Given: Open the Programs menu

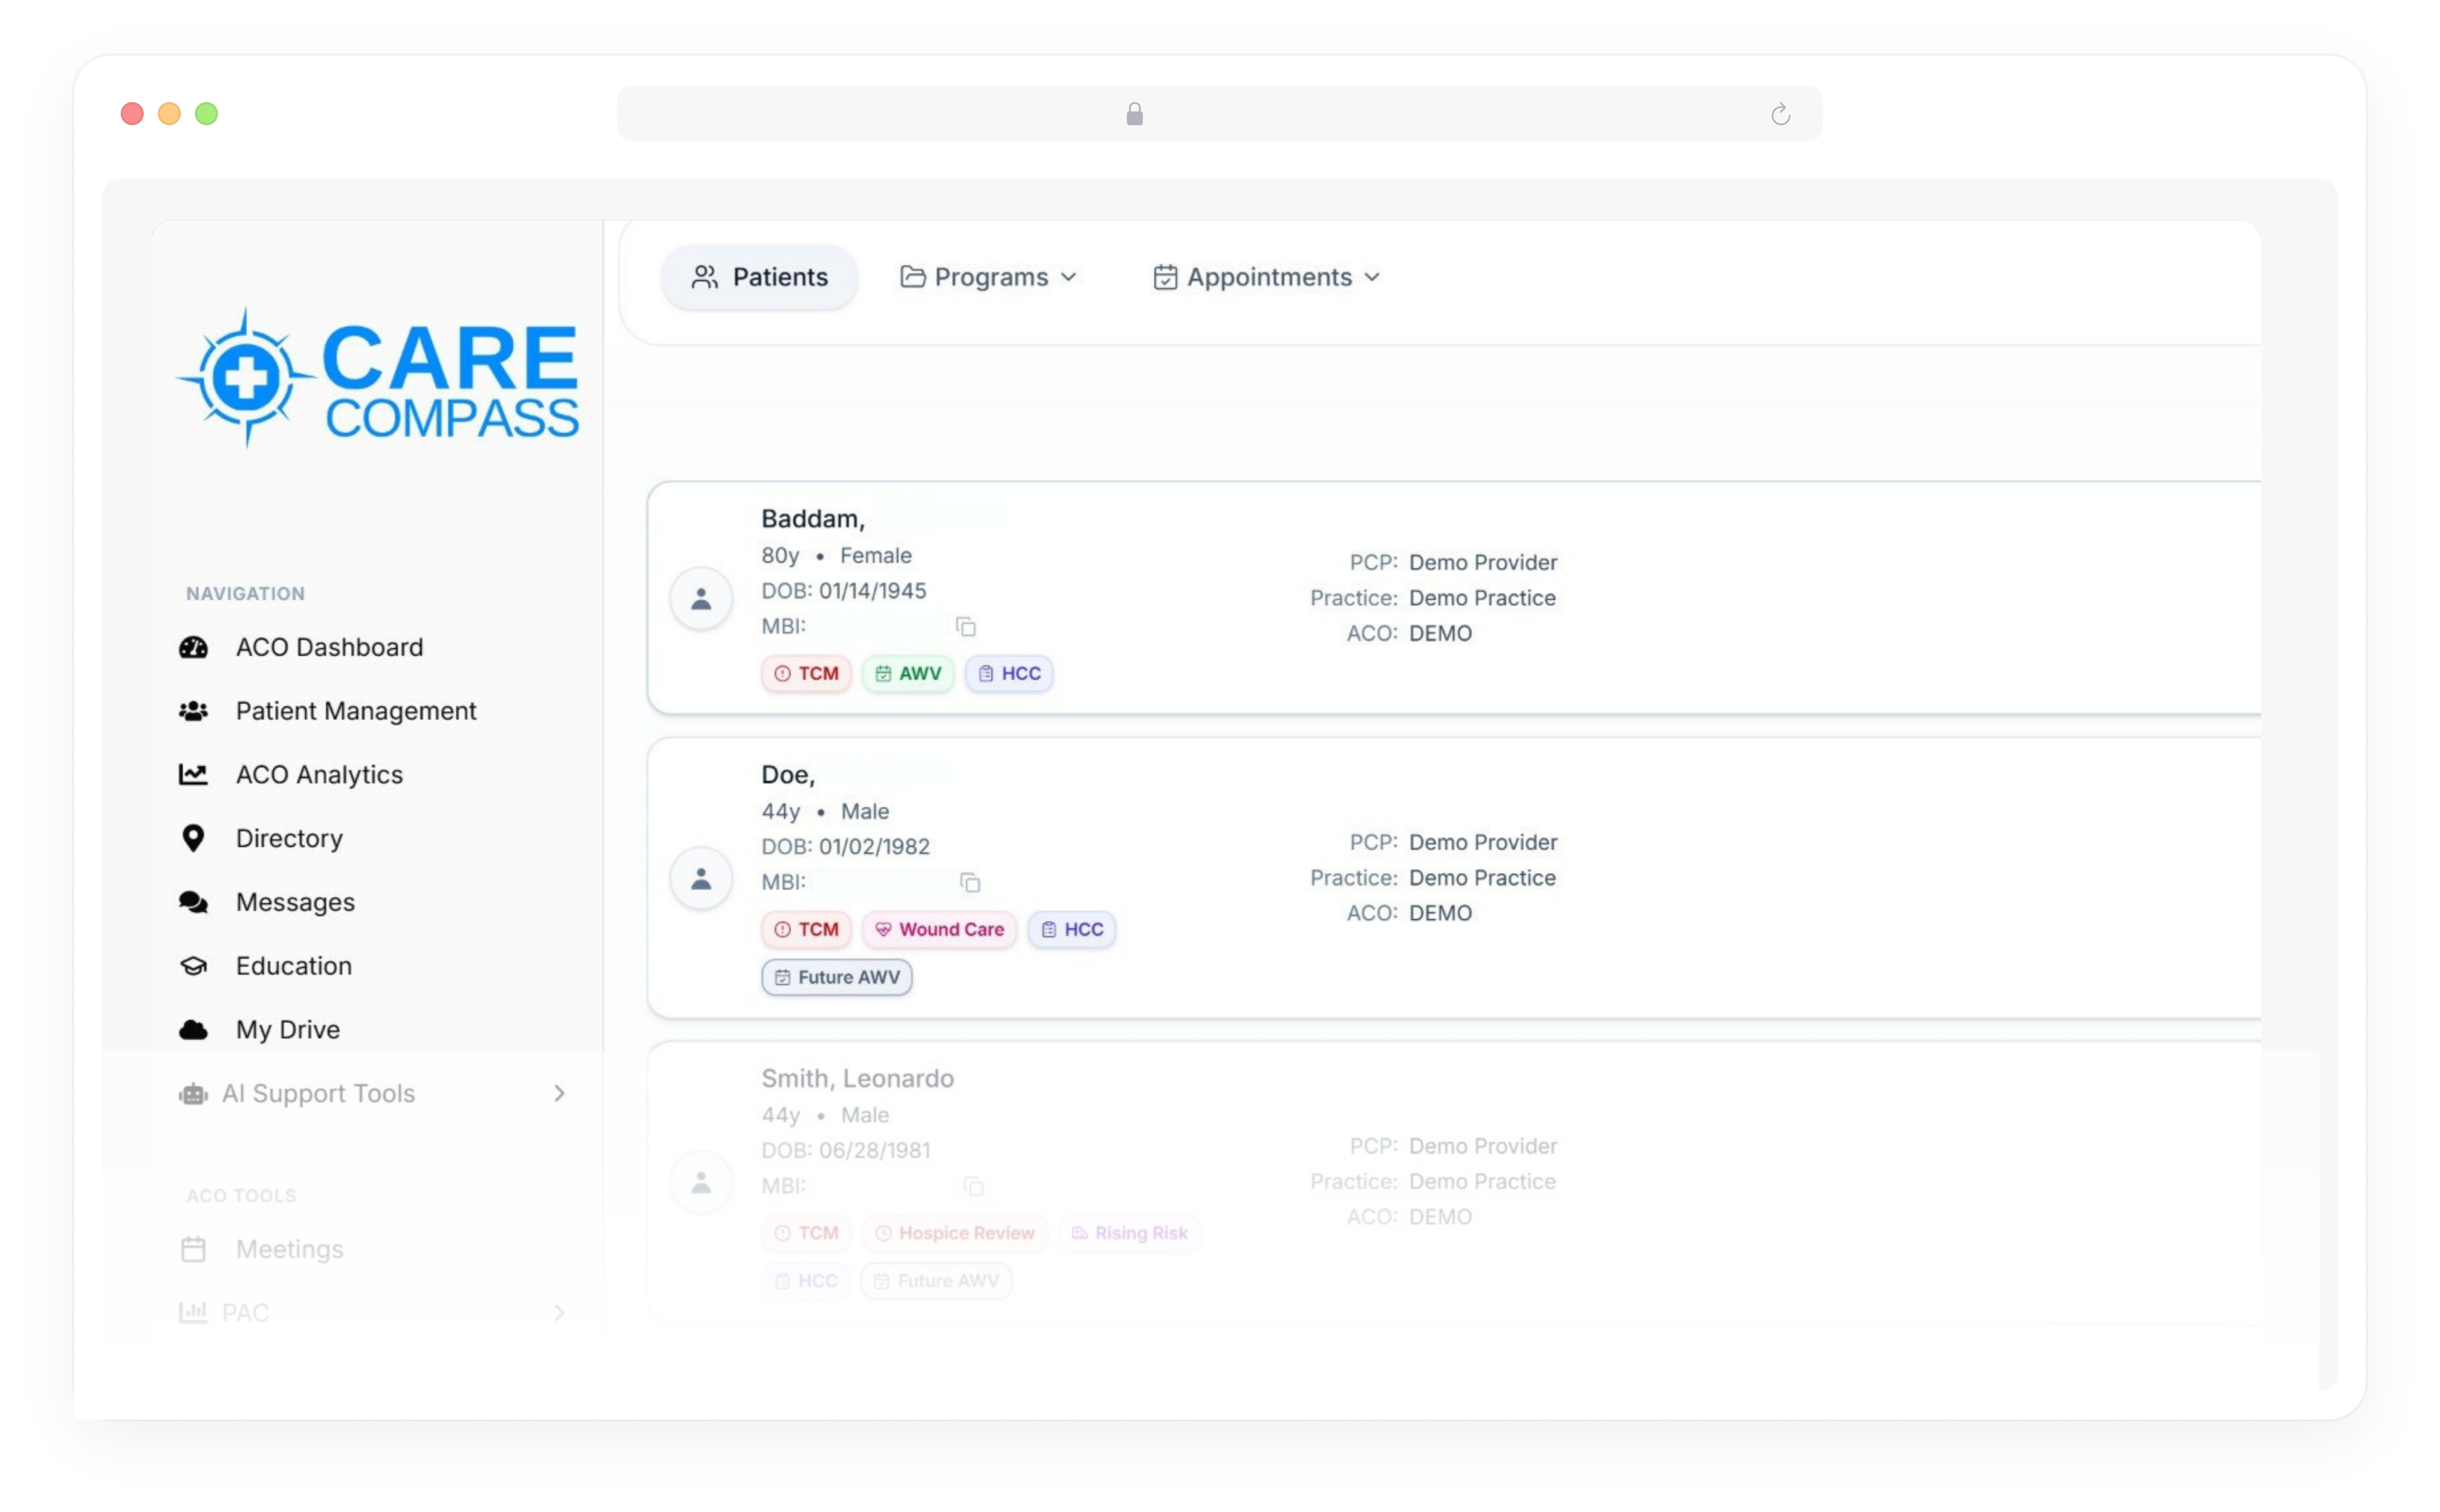Looking at the screenshot, I should click(989, 277).
